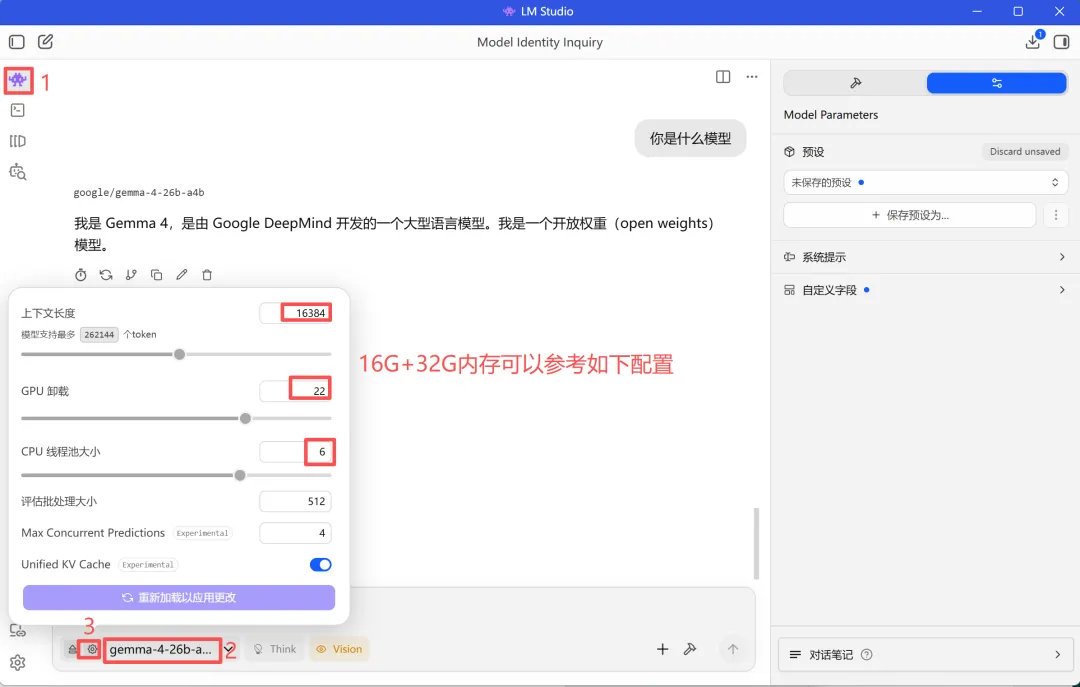Delete the Gemma response message

[x=207, y=275]
